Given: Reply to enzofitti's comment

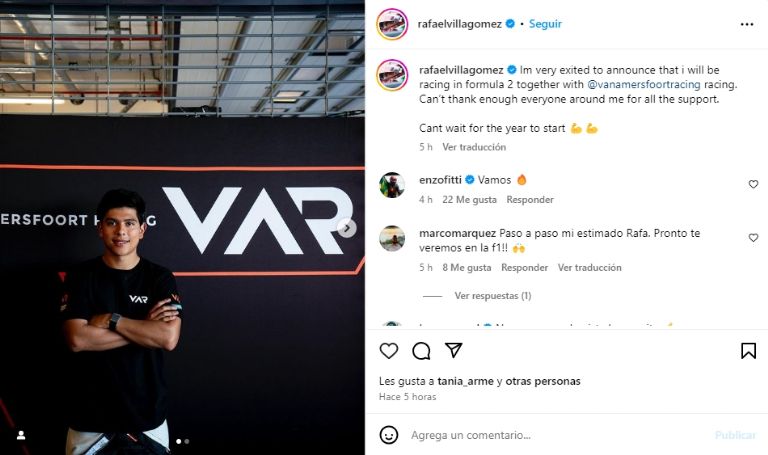Looking at the screenshot, I should (530, 199).
